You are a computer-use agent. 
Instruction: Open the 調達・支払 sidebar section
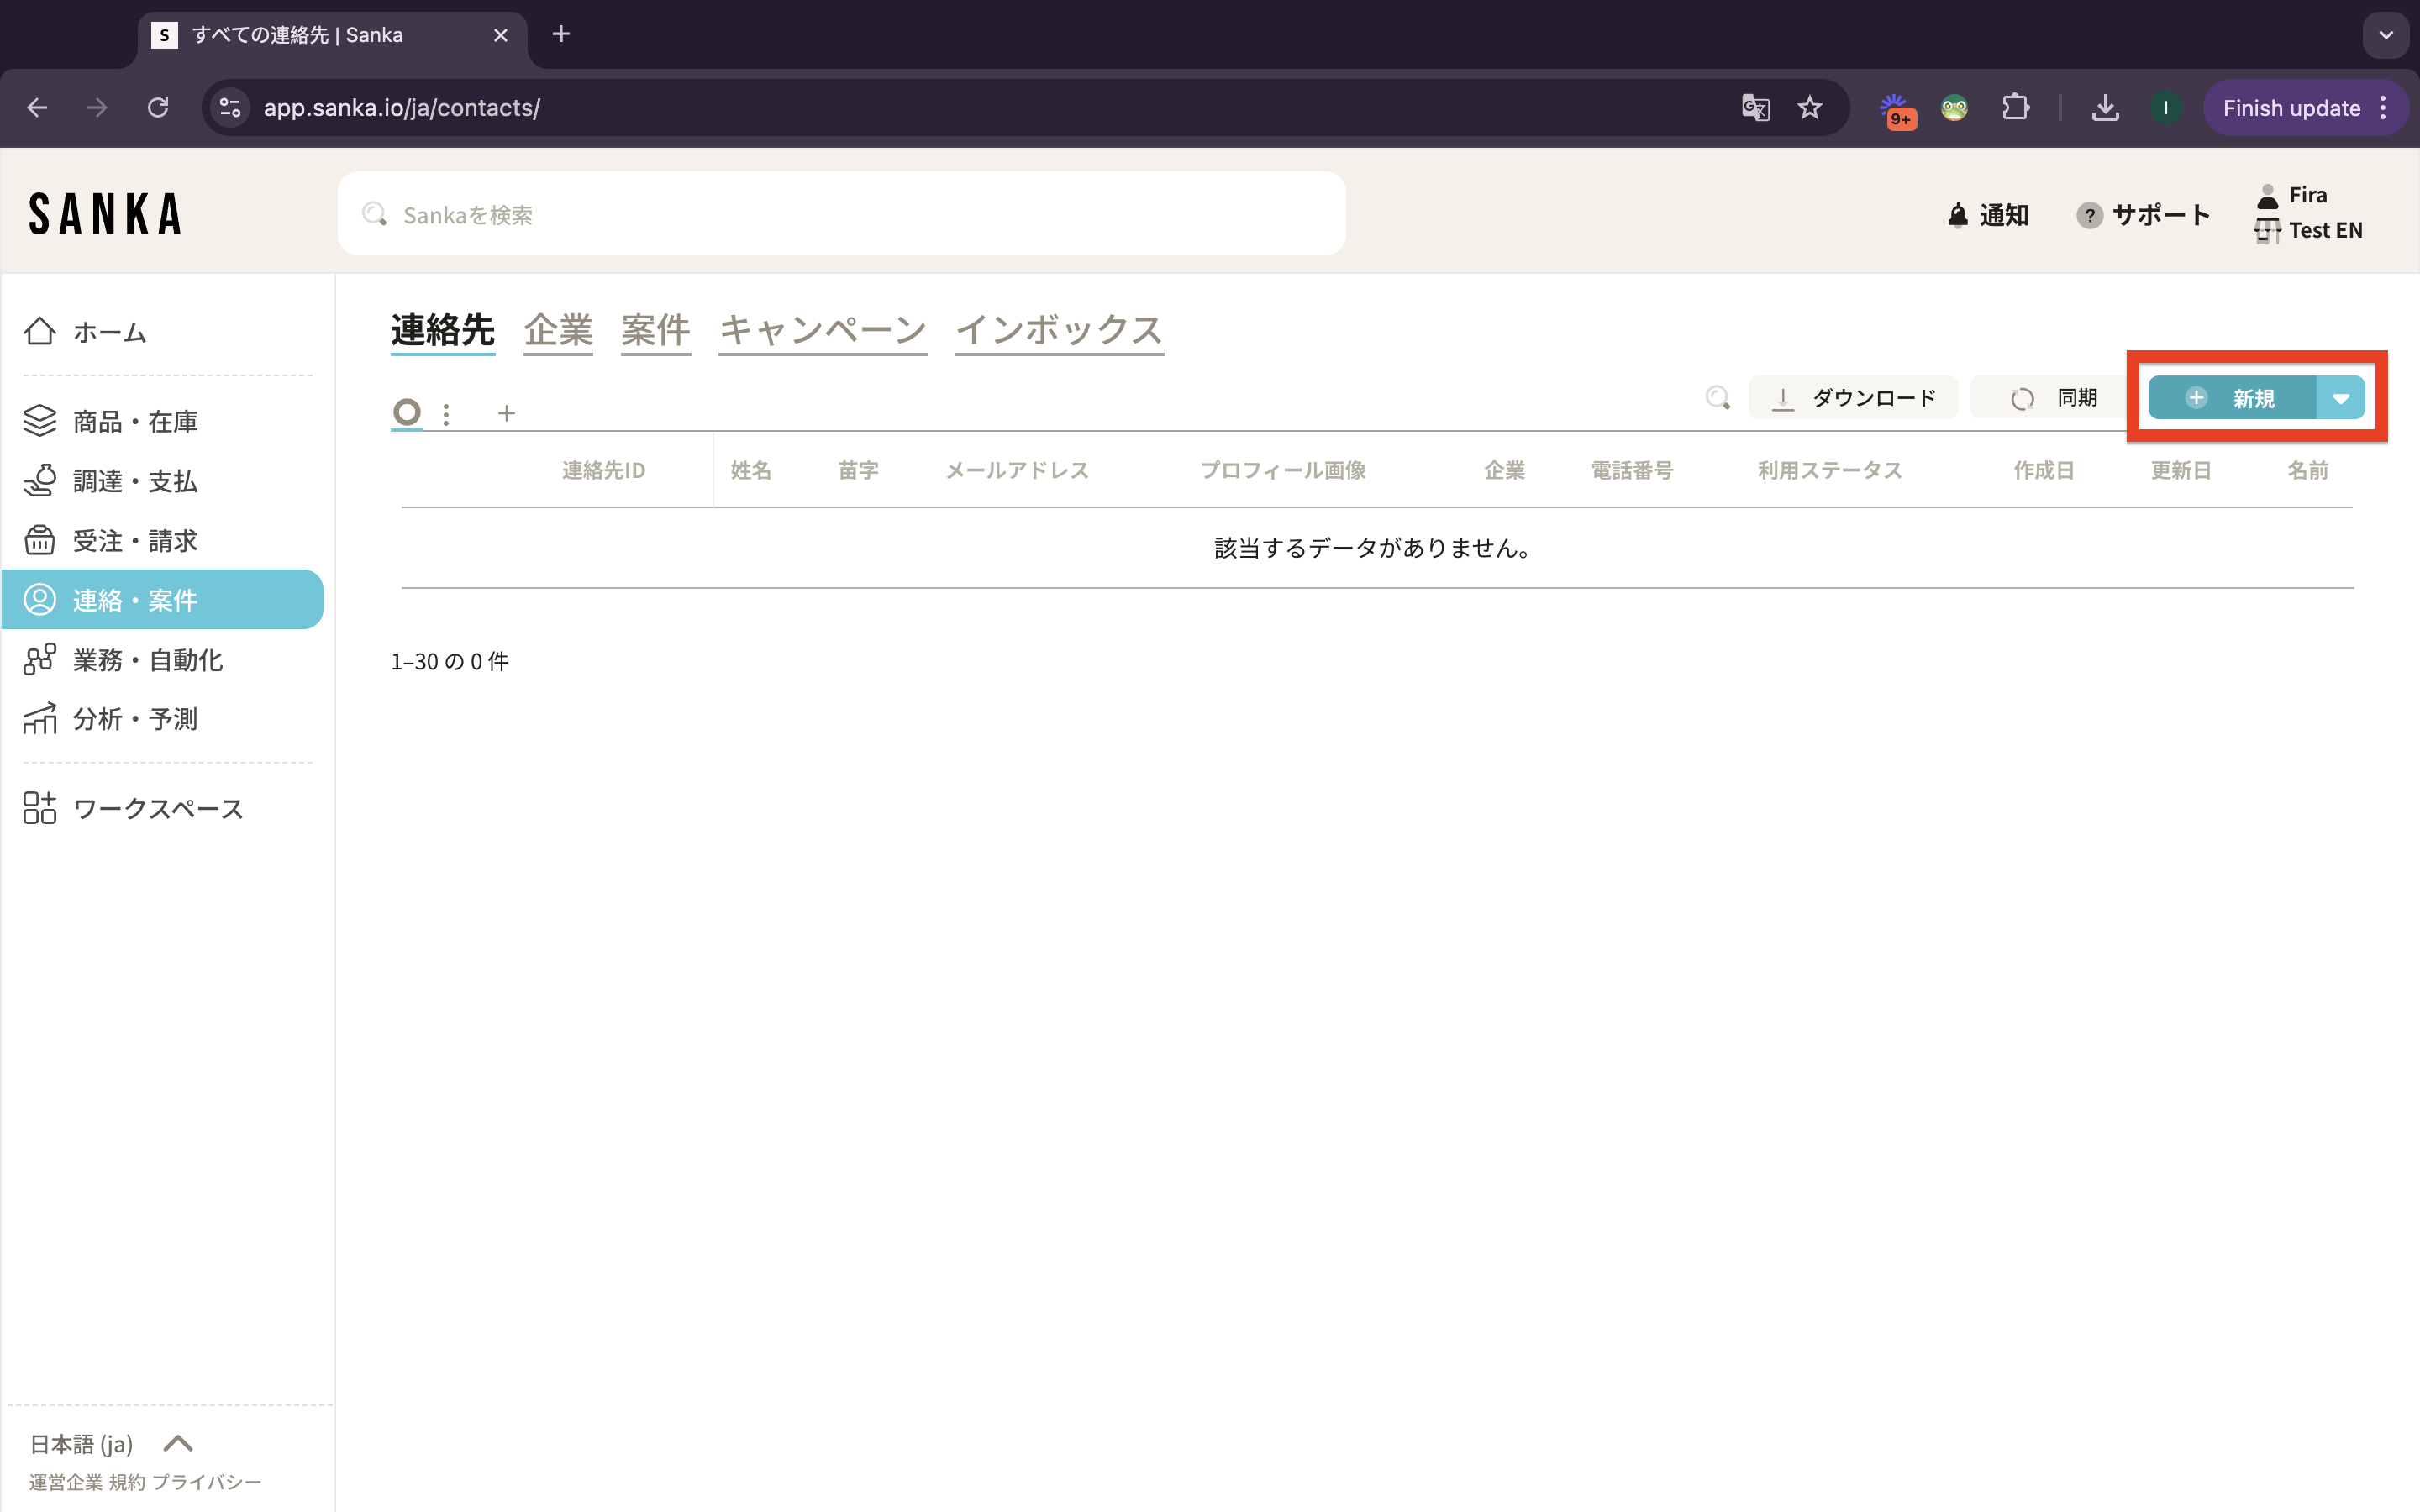click(134, 481)
